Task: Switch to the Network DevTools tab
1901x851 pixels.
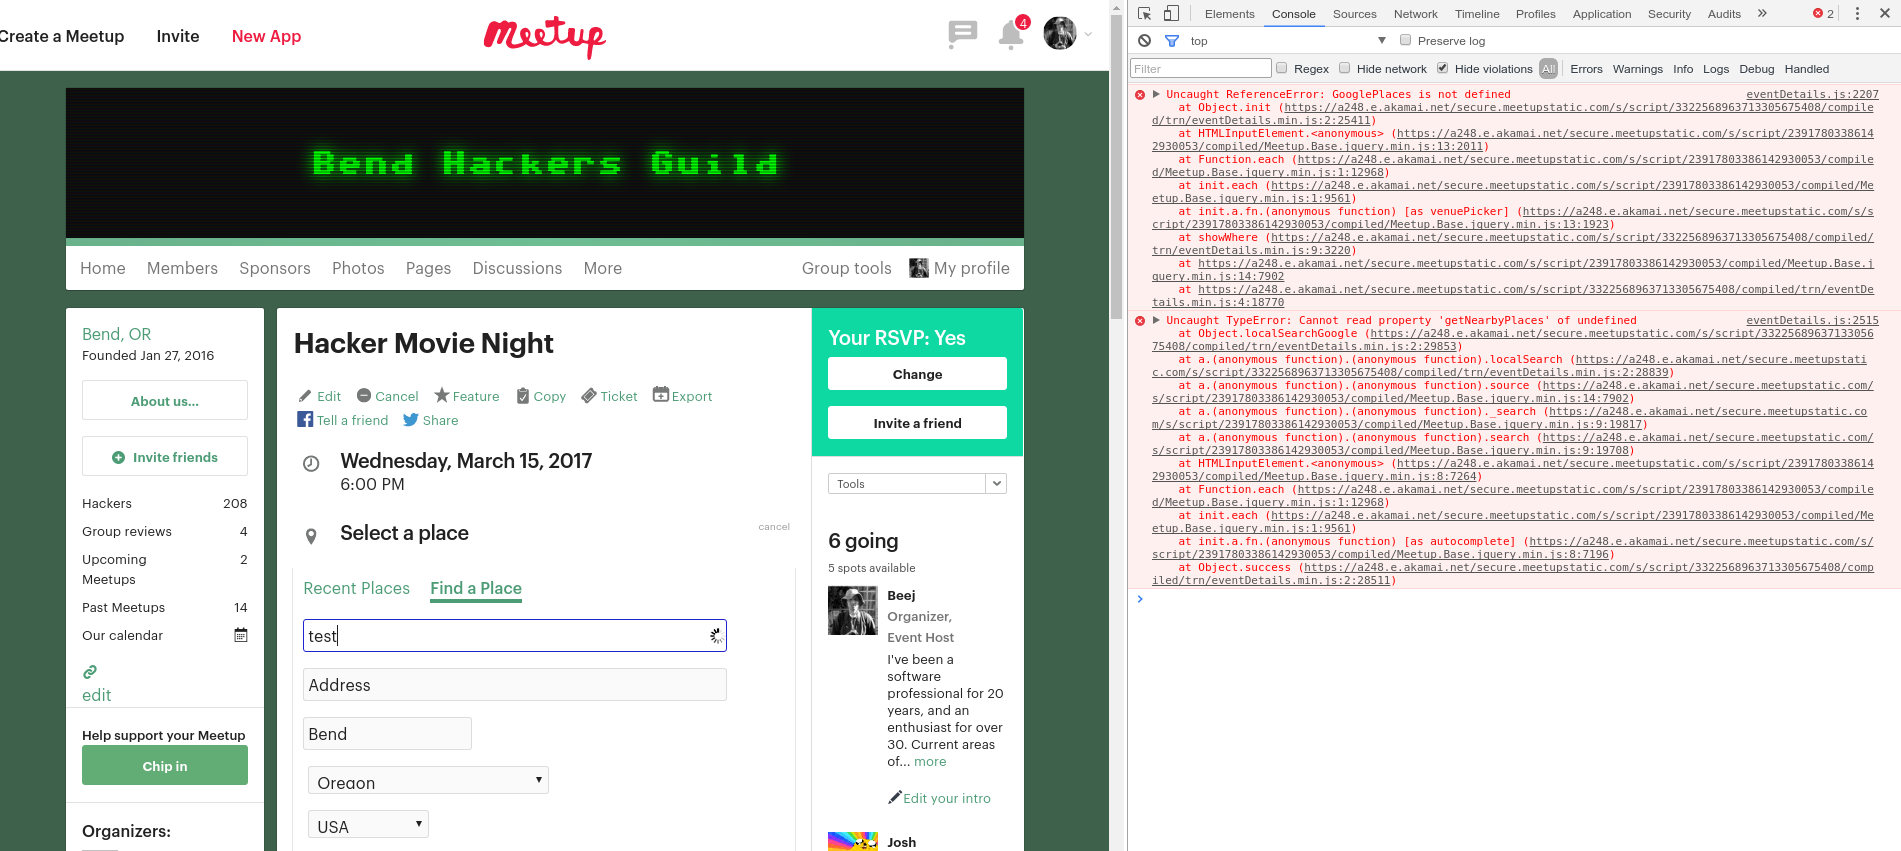Action: point(1415,14)
